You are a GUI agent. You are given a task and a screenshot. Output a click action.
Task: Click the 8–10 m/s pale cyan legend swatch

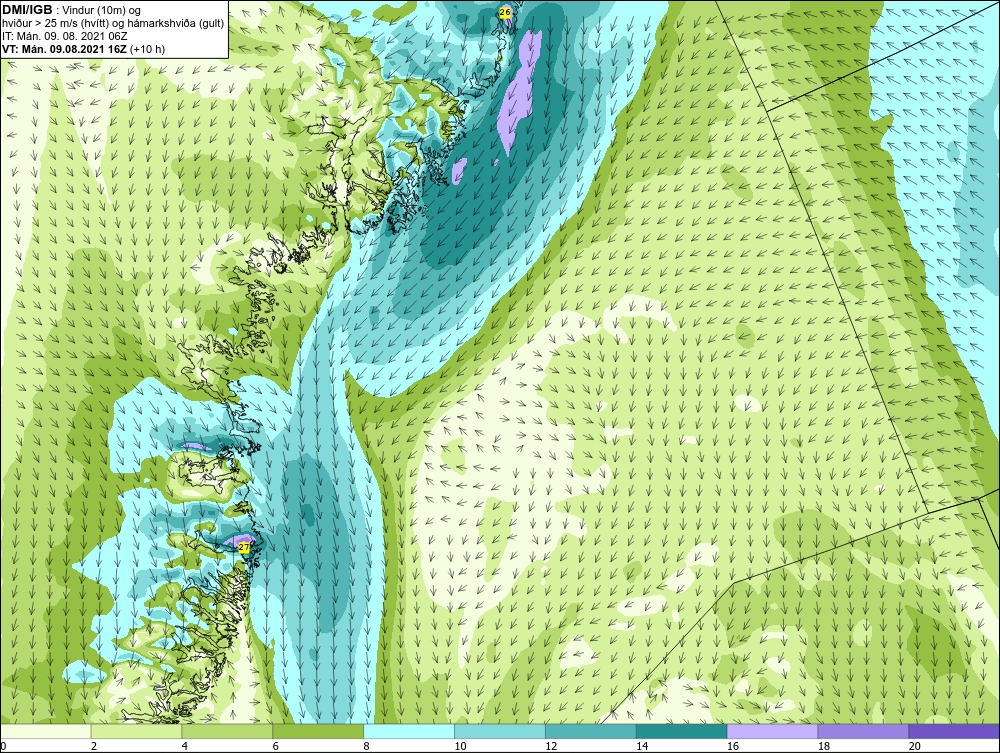(x=409, y=731)
